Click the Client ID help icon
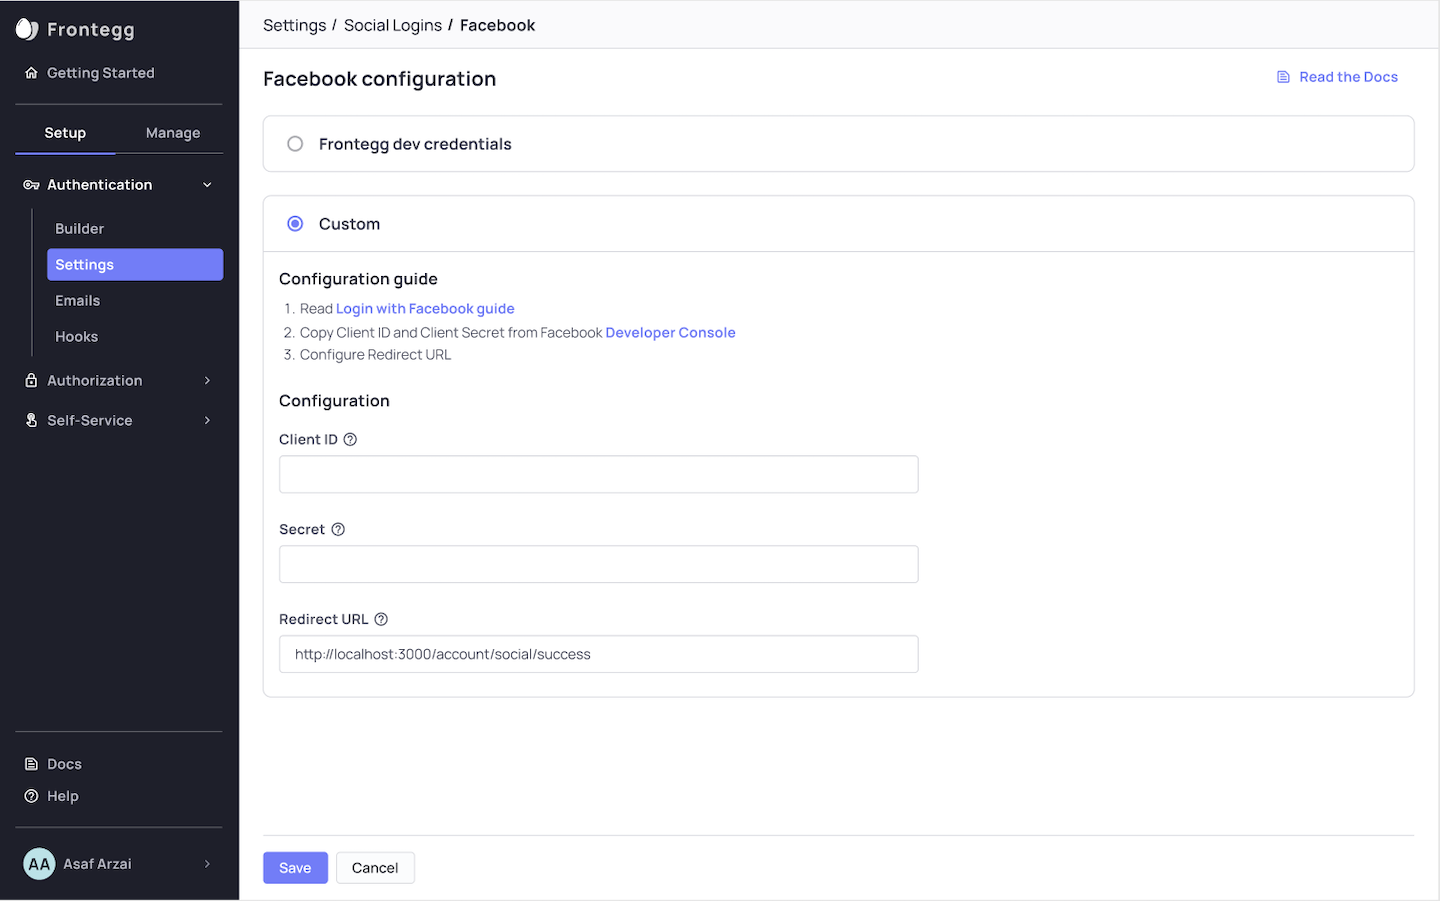The height and width of the screenshot is (901, 1440). (x=350, y=439)
